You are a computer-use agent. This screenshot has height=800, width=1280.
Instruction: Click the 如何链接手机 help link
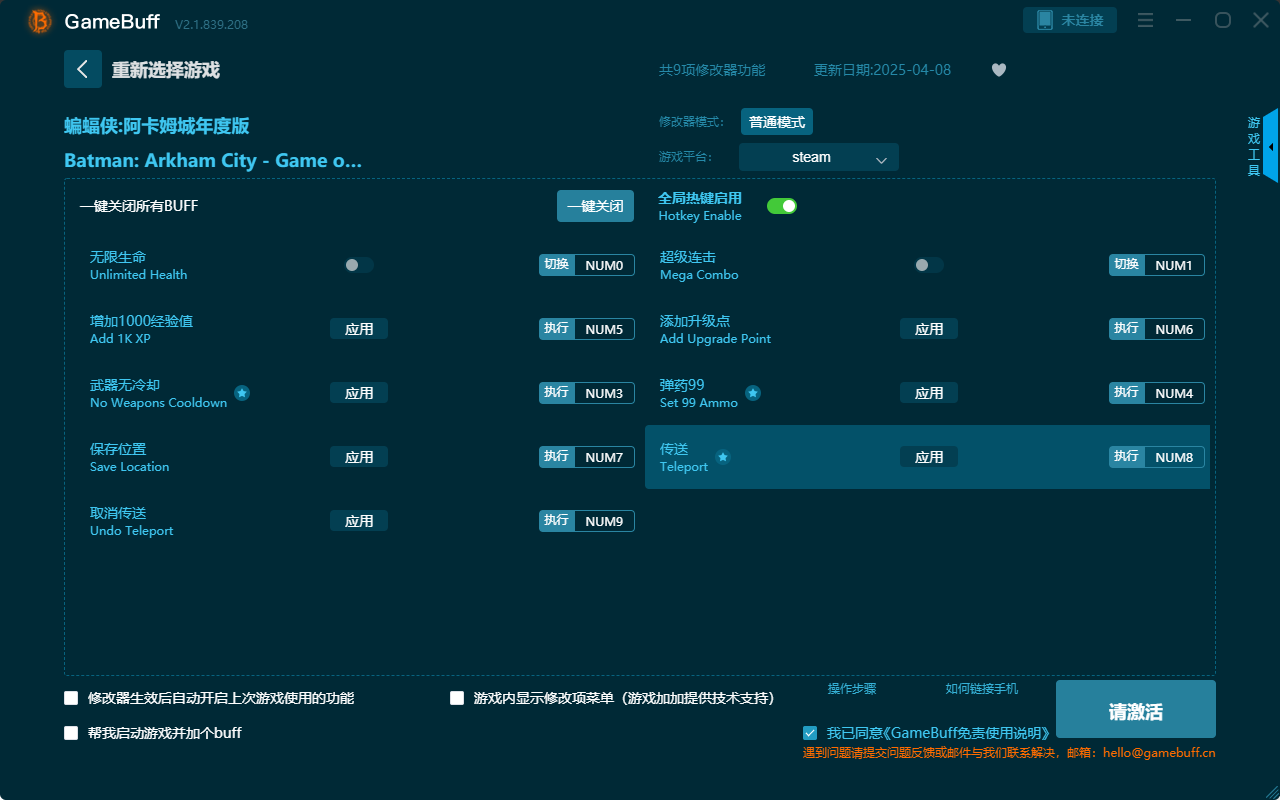(981, 689)
